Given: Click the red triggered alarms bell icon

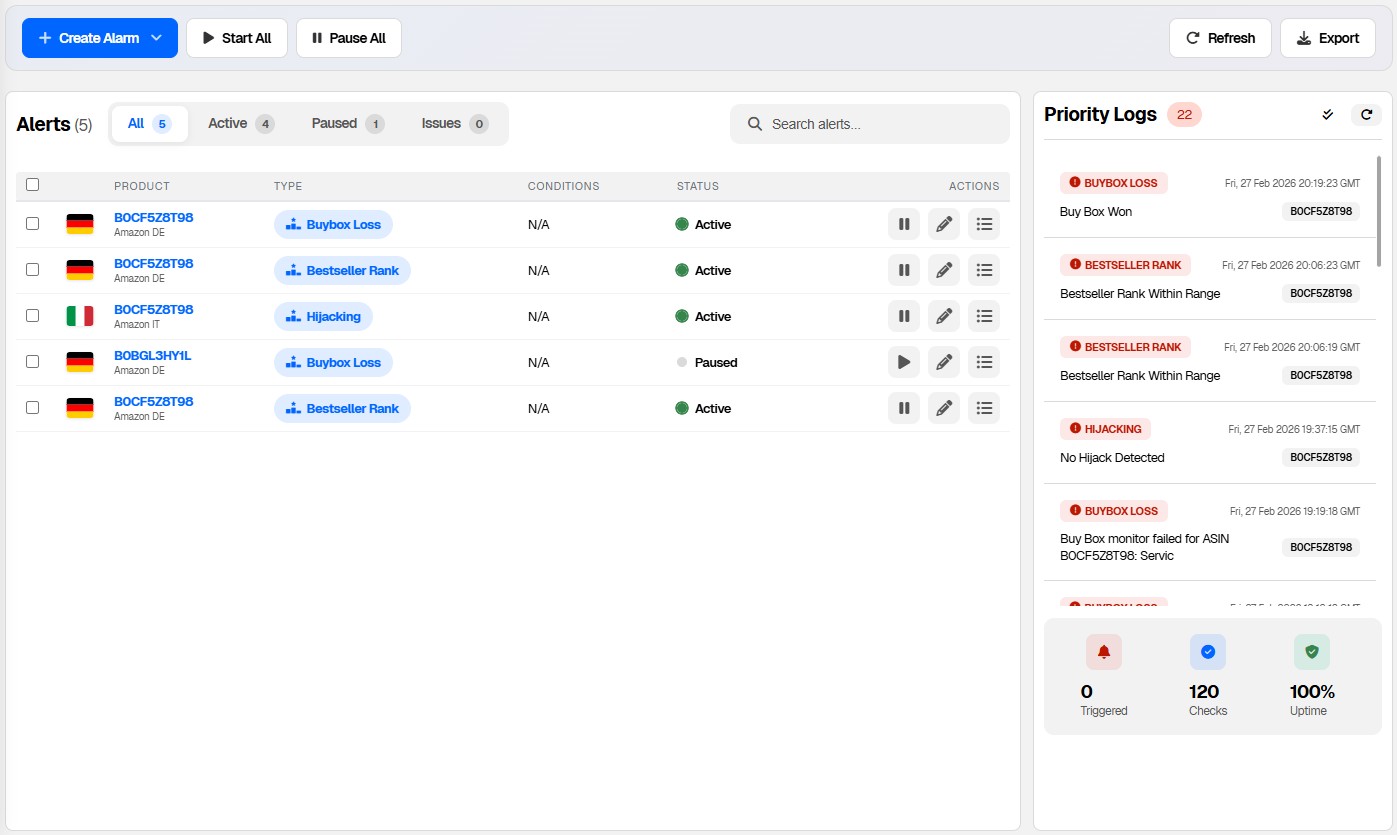Looking at the screenshot, I should point(1103,651).
